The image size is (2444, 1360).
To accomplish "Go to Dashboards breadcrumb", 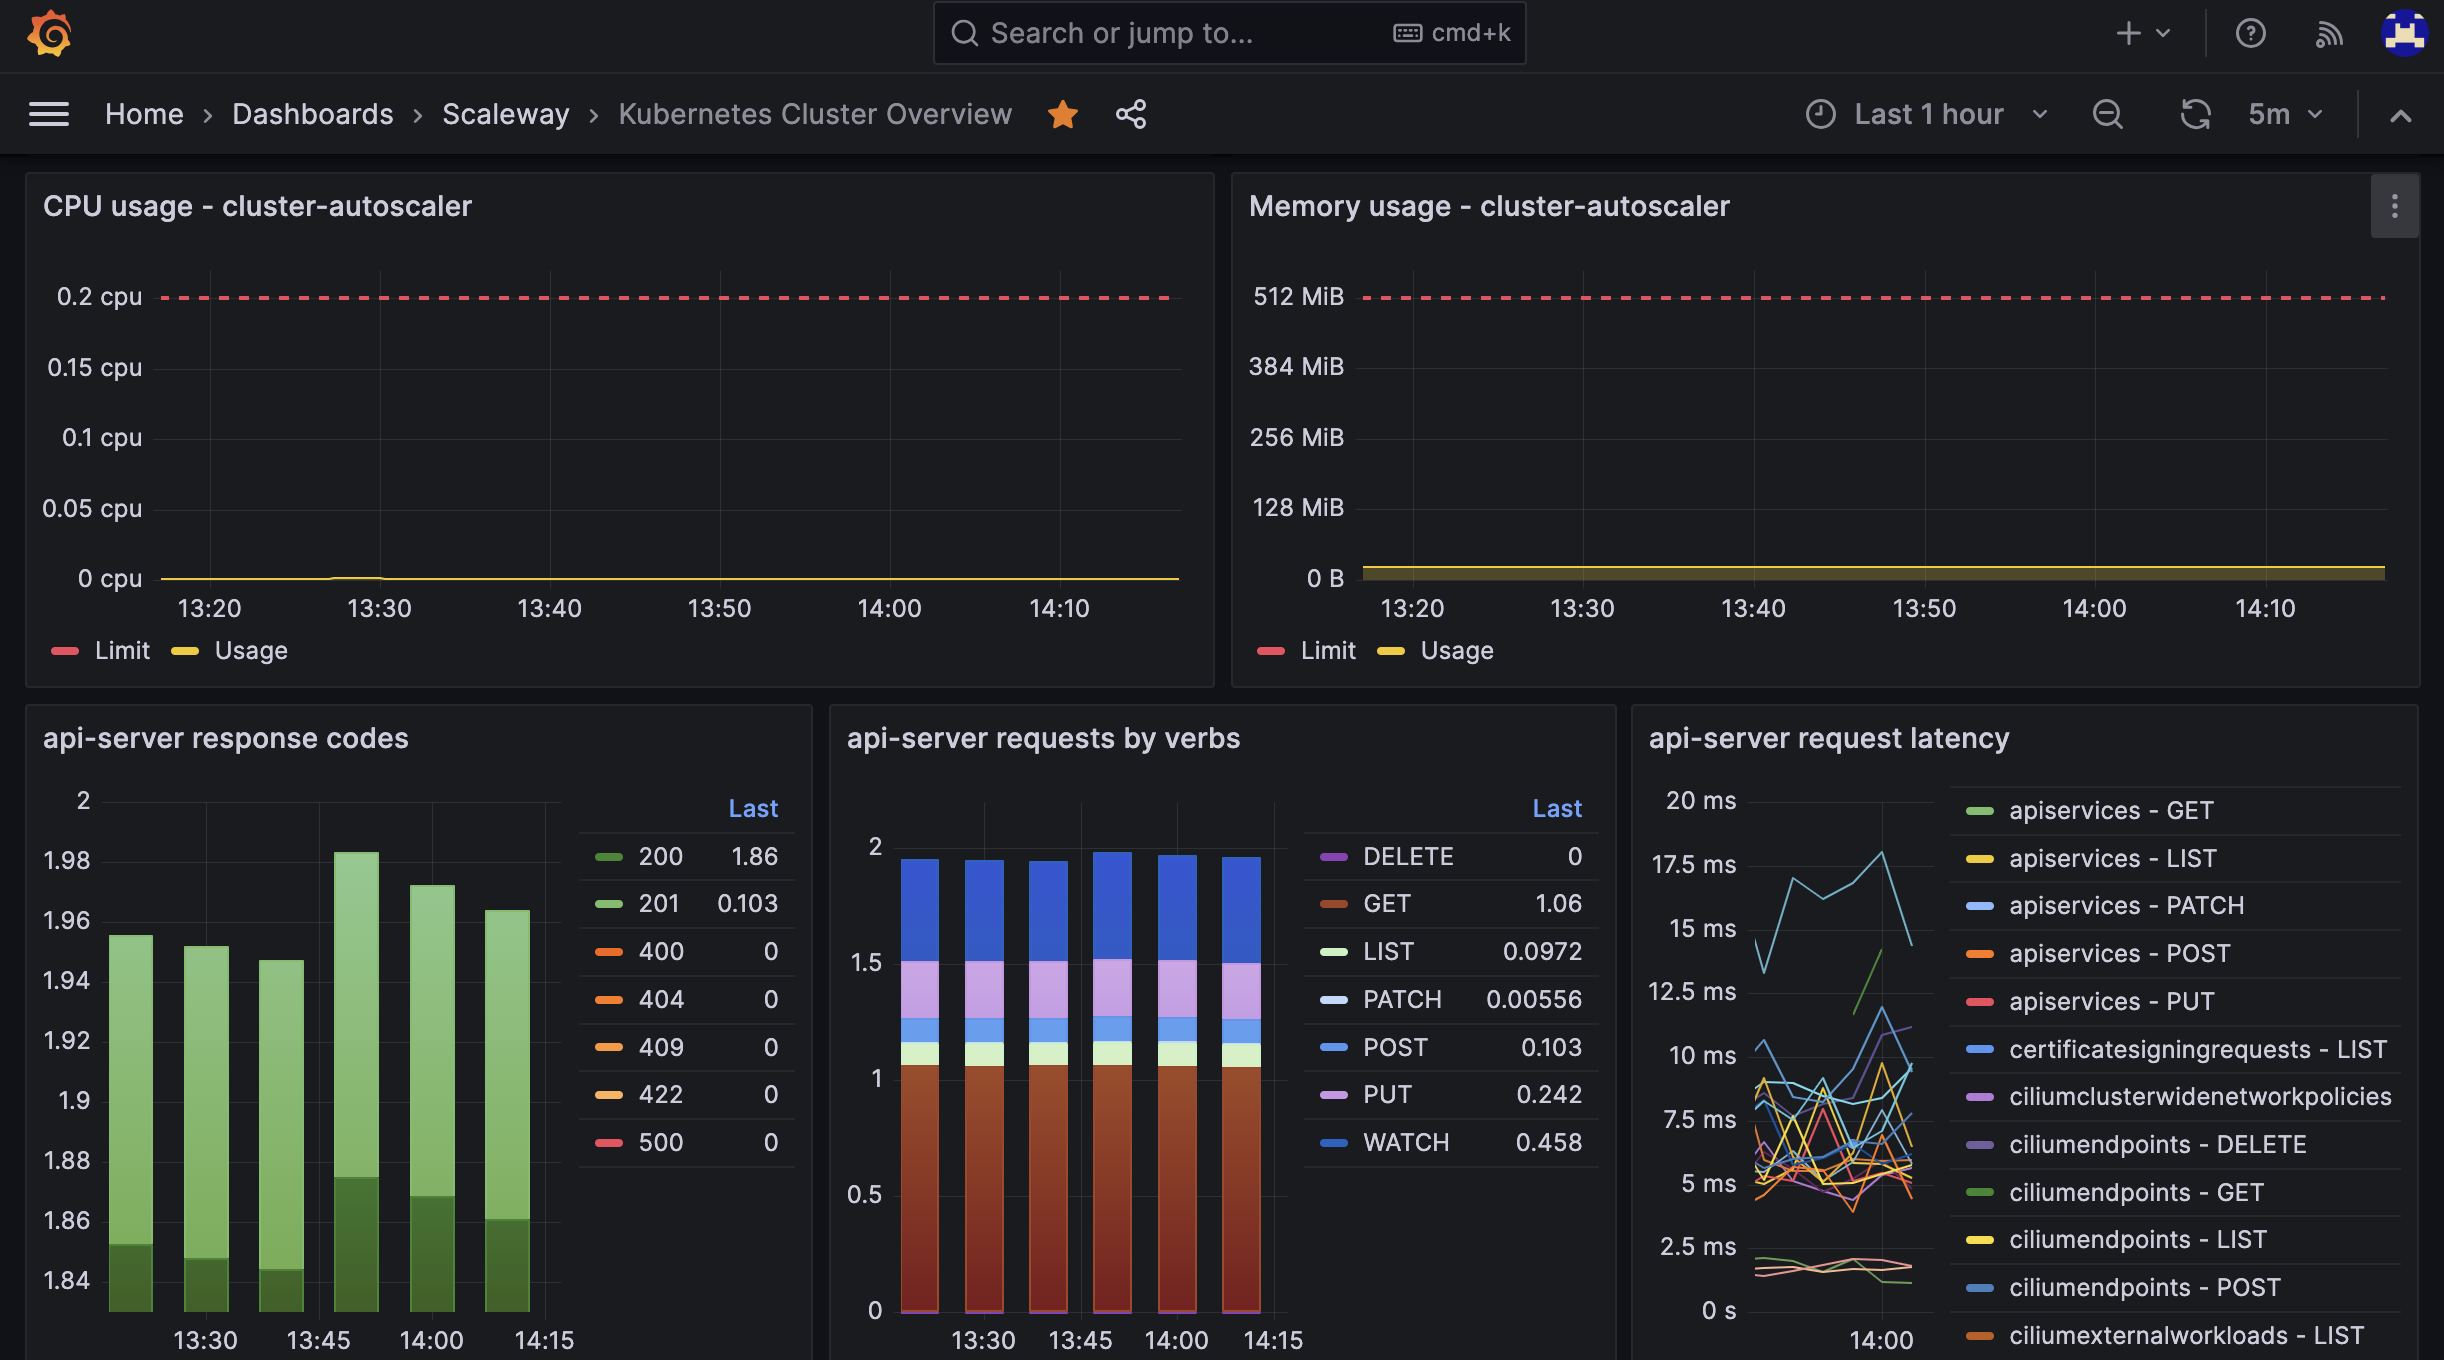I will pyautogui.click(x=313, y=114).
